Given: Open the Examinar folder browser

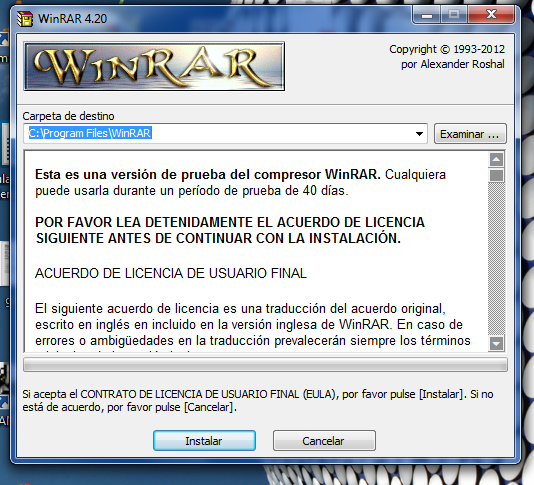Looking at the screenshot, I should [x=470, y=134].
